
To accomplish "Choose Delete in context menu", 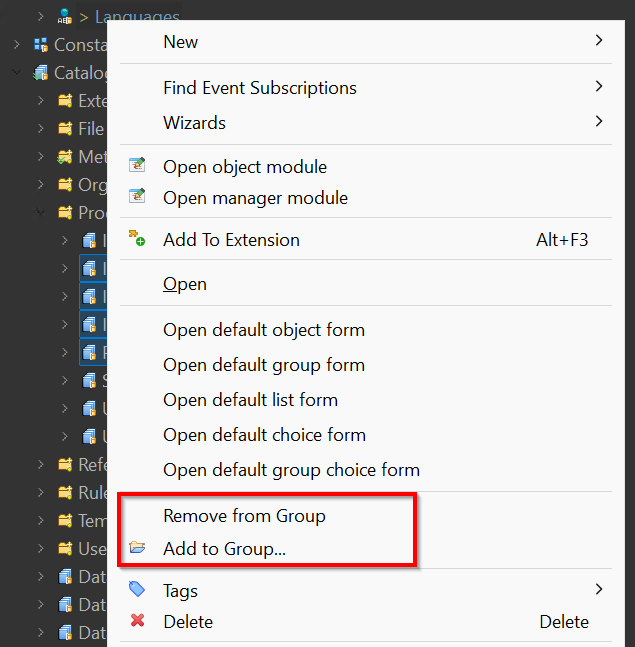I will pos(366,622).
